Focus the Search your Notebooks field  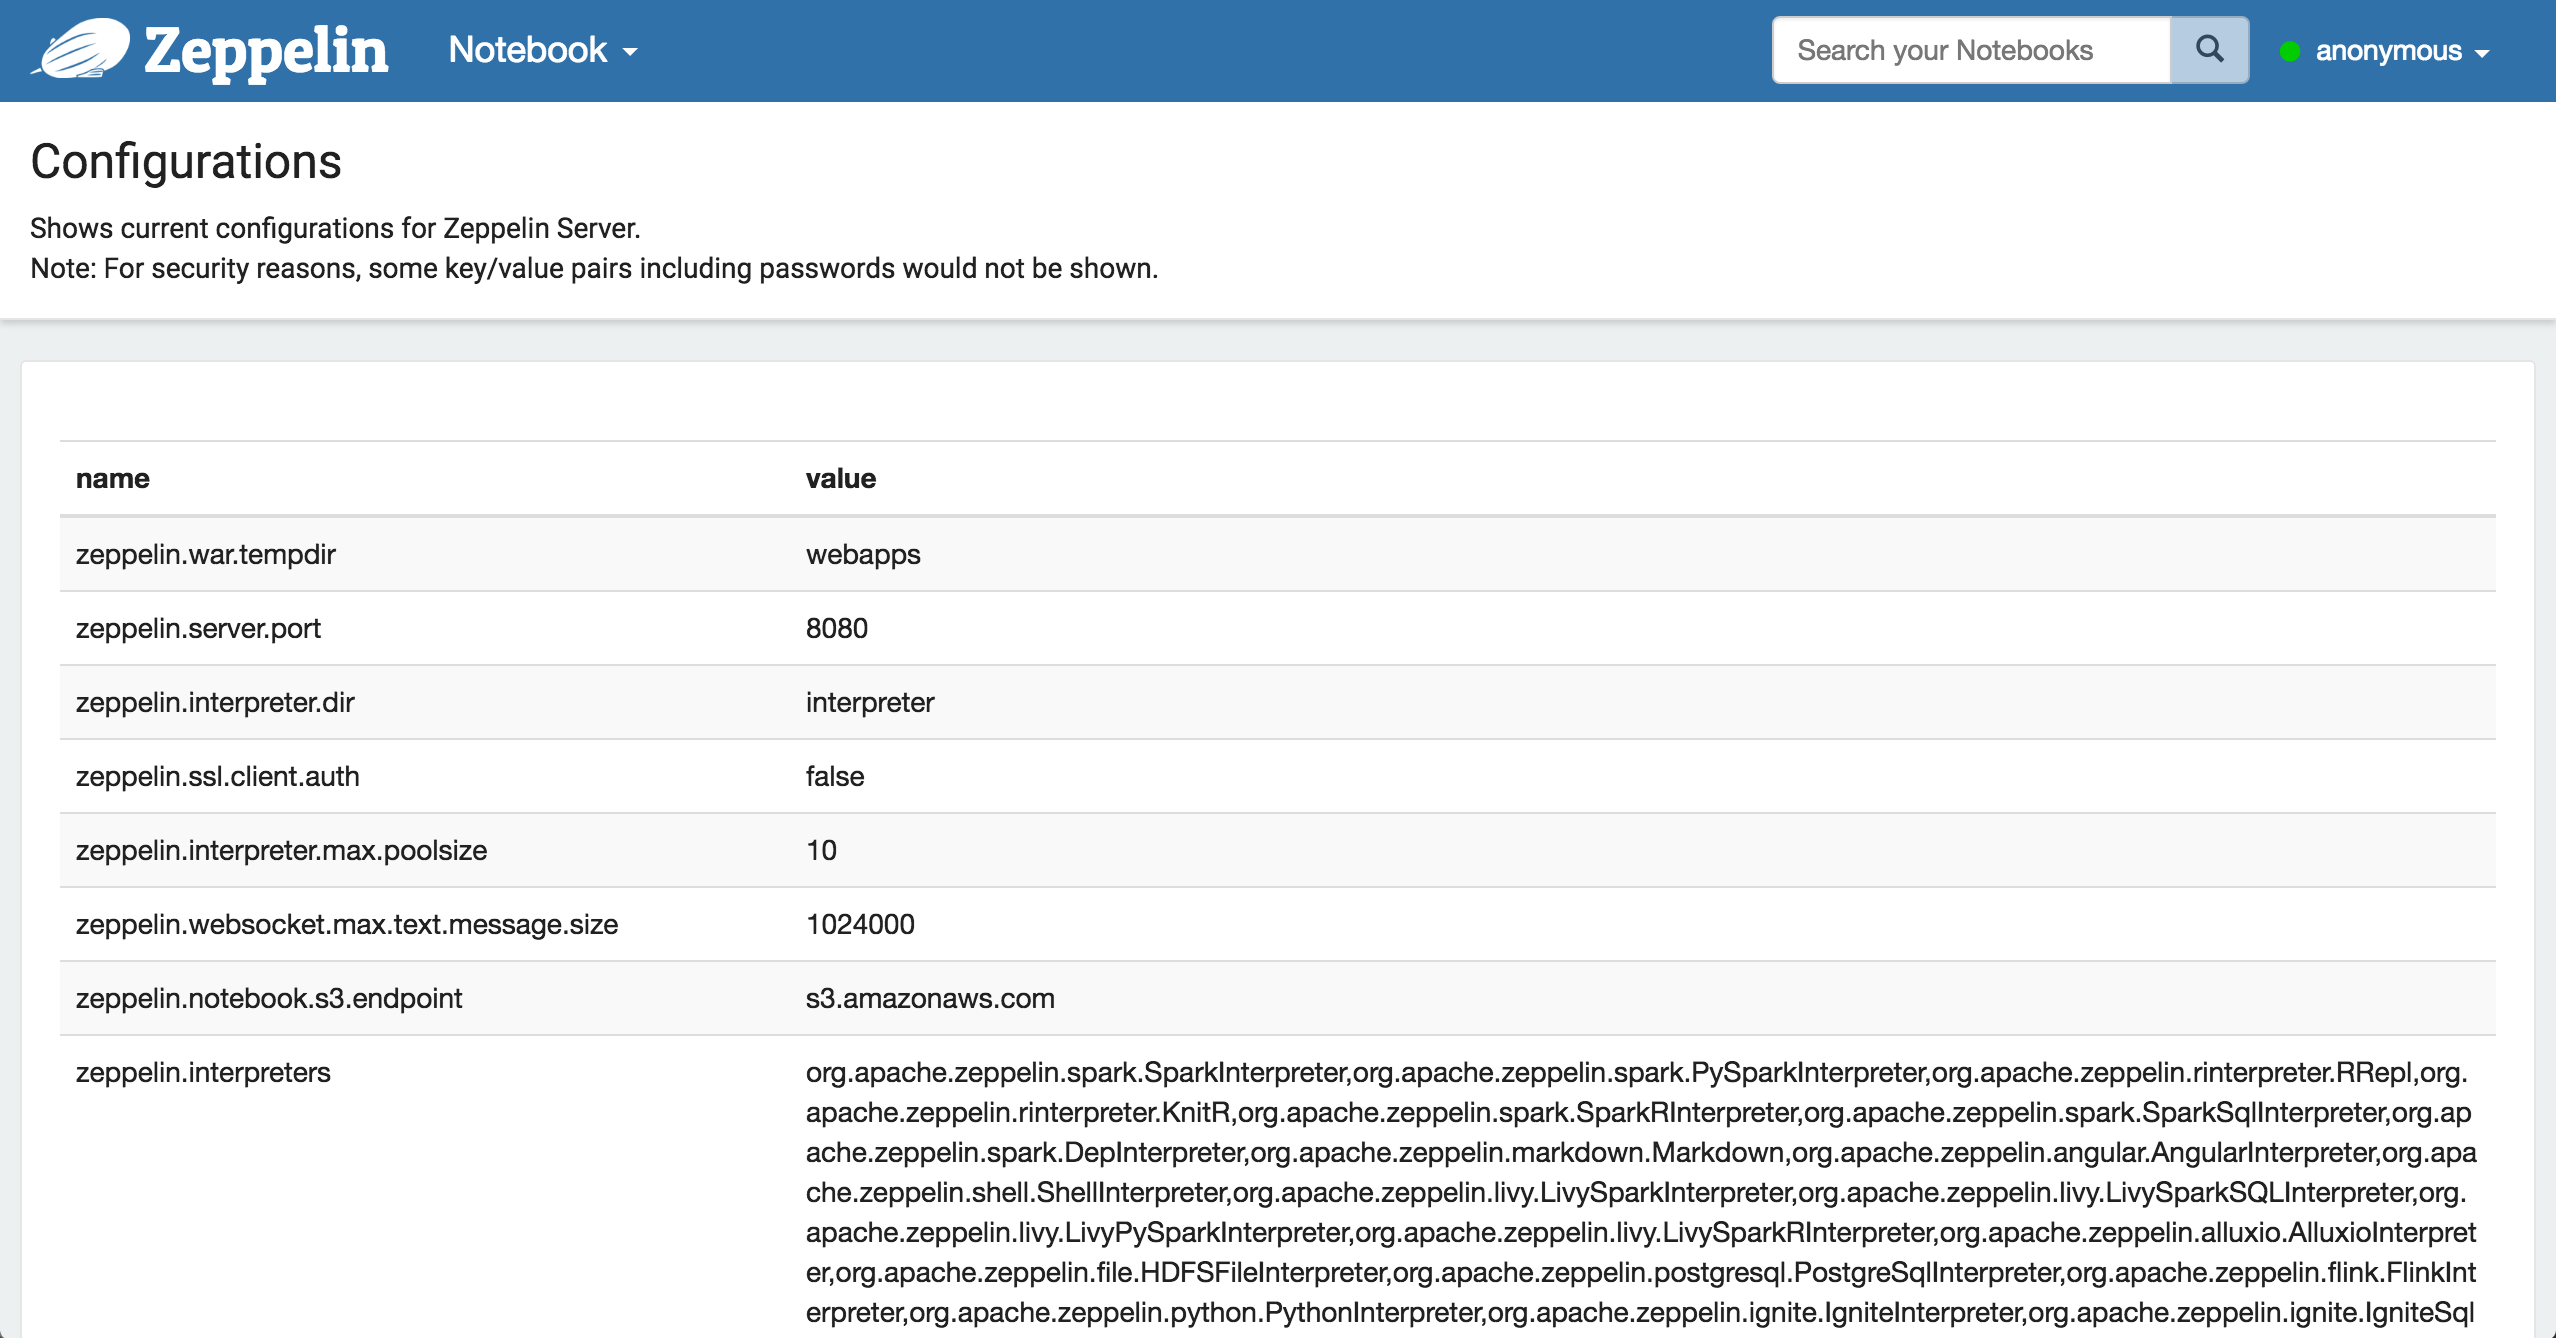point(1970,50)
